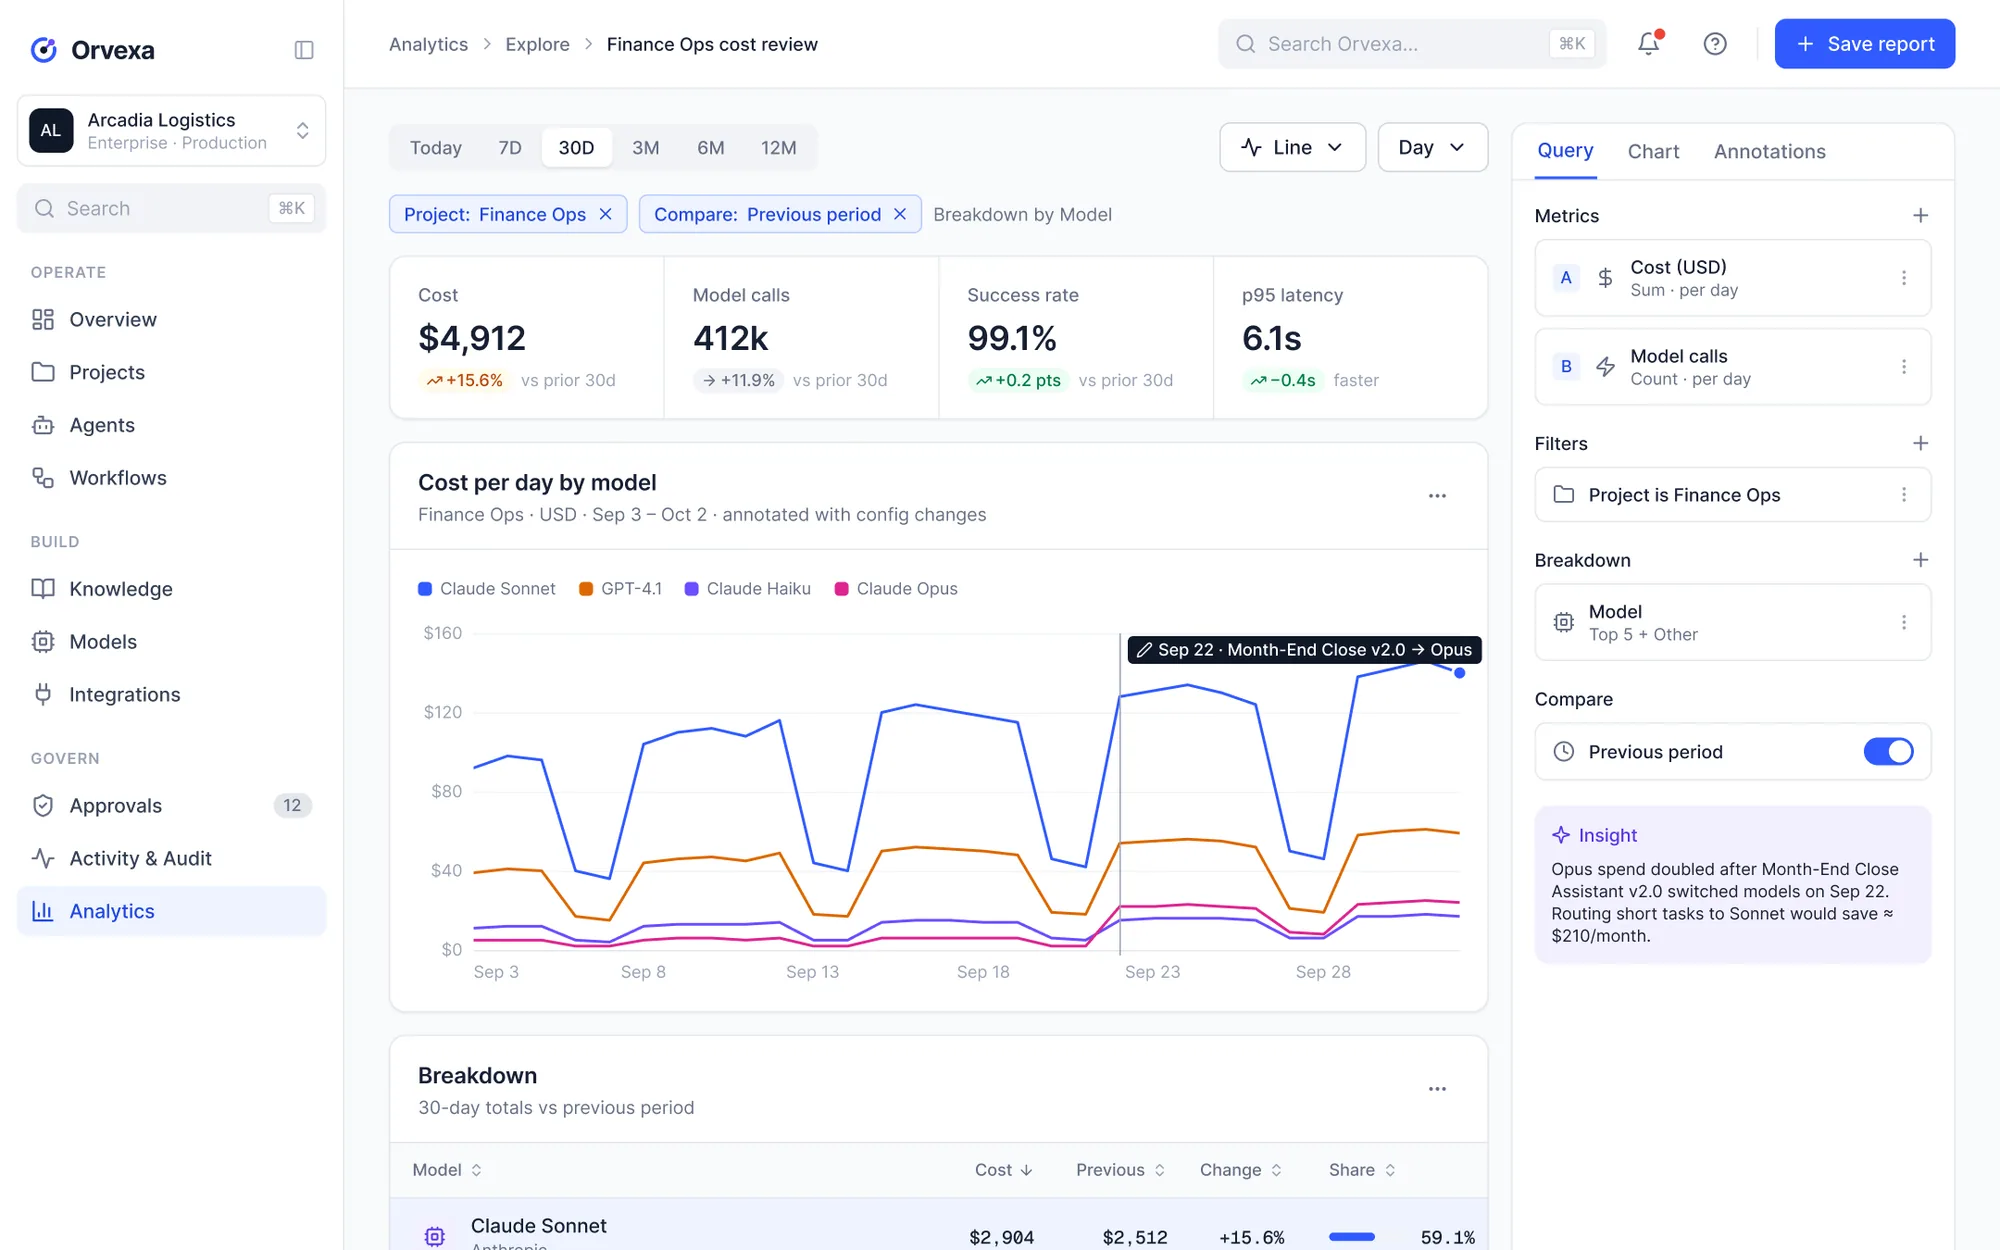Toggle Claude Opus series in legend
The image size is (2000, 1250).
pyautogui.click(x=896, y=589)
